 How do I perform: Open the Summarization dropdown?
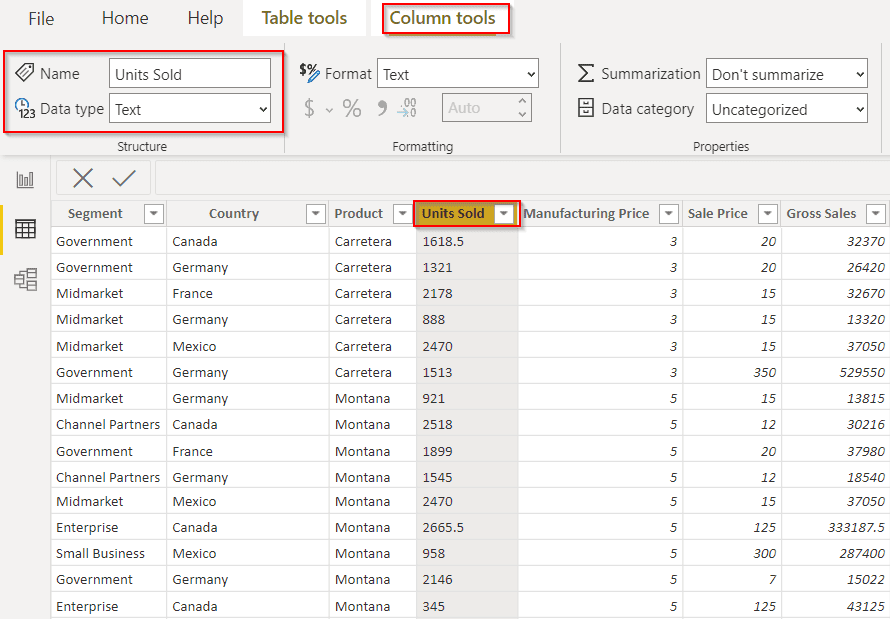(787, 74)
